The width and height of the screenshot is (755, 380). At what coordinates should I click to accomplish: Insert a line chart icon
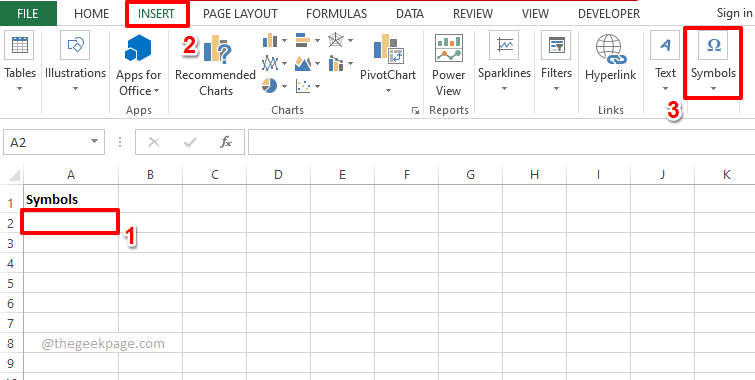point(270,63)
